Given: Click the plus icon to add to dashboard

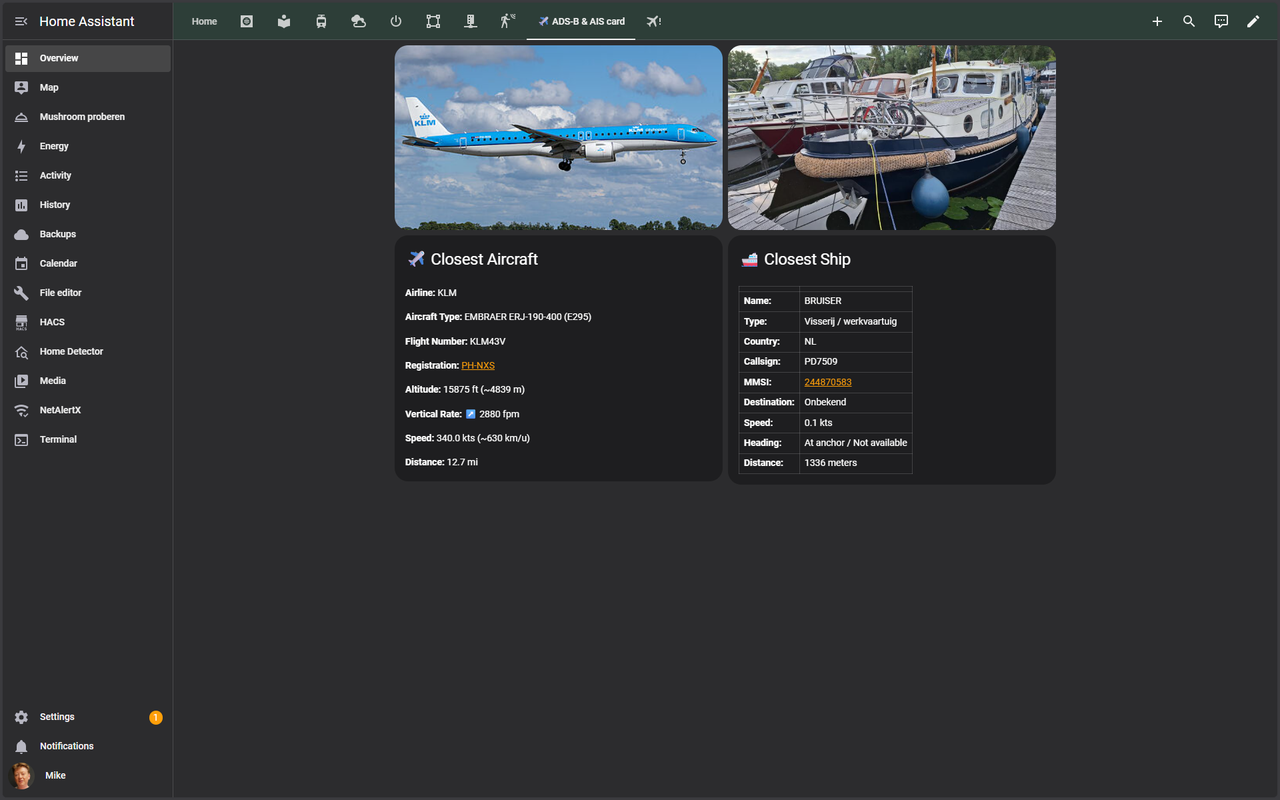Looking at the screenshot, I should pyautogui.click(x=1157, y=21).
